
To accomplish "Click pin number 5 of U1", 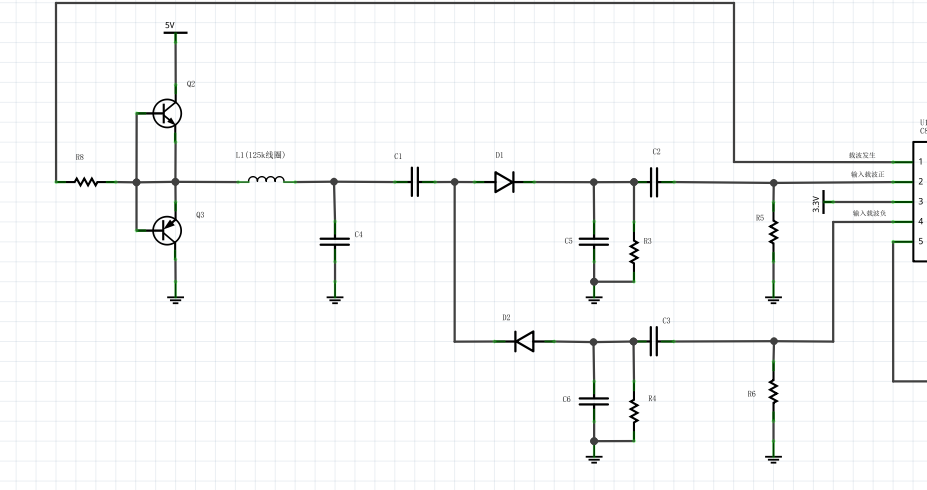I will (x=920, y=241).
